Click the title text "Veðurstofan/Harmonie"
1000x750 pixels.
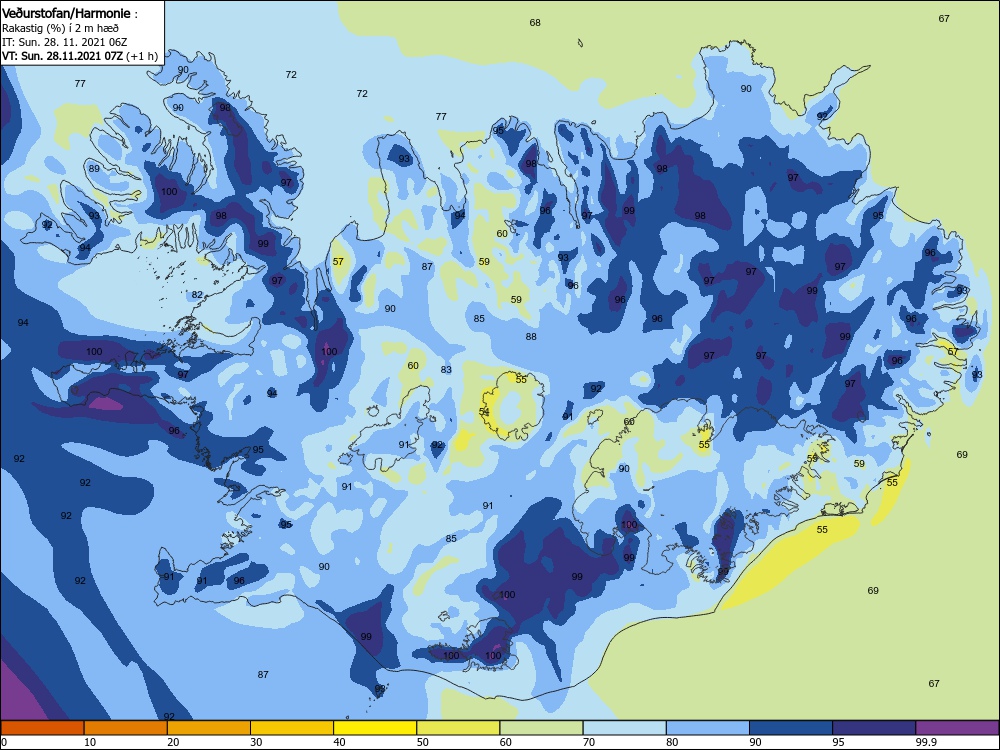coord(66,13)
